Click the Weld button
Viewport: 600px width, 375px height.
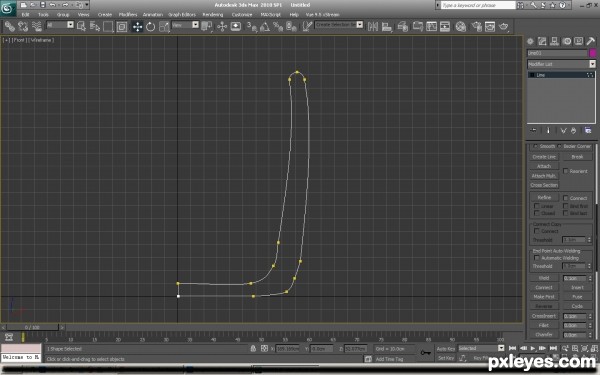tap(544, 278)
